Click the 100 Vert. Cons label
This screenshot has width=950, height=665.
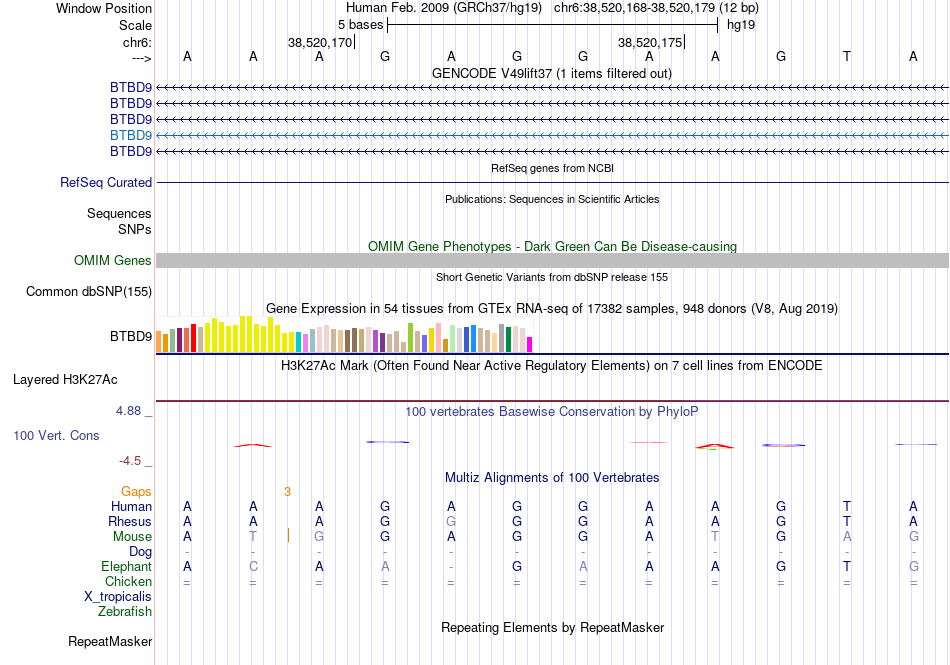point(56,435)
